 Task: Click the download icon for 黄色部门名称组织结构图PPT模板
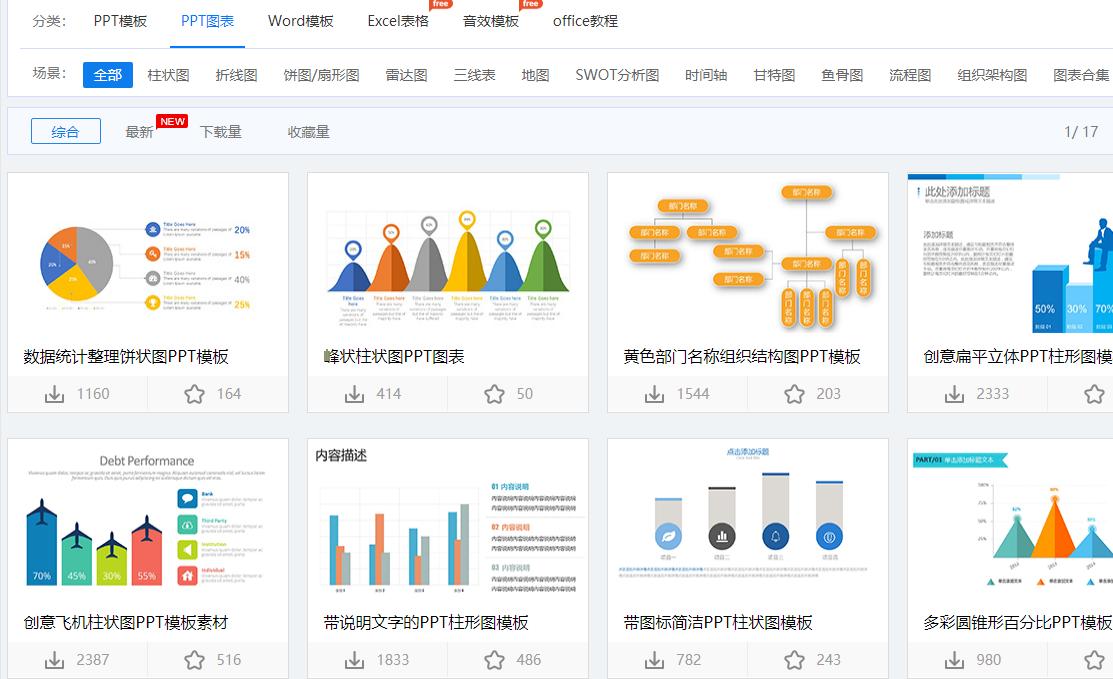click(x=654, y=393)
